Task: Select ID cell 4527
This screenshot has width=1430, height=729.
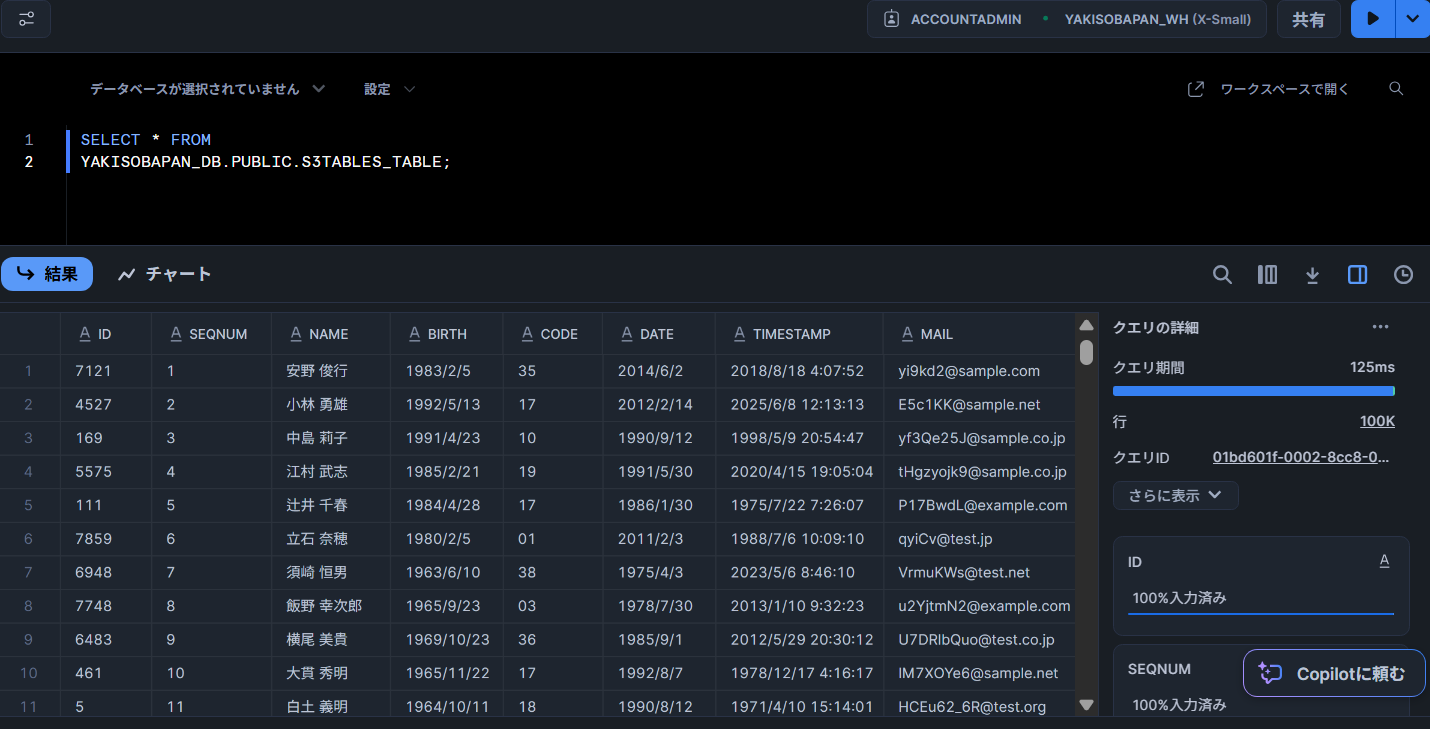Action: point(106,405)
